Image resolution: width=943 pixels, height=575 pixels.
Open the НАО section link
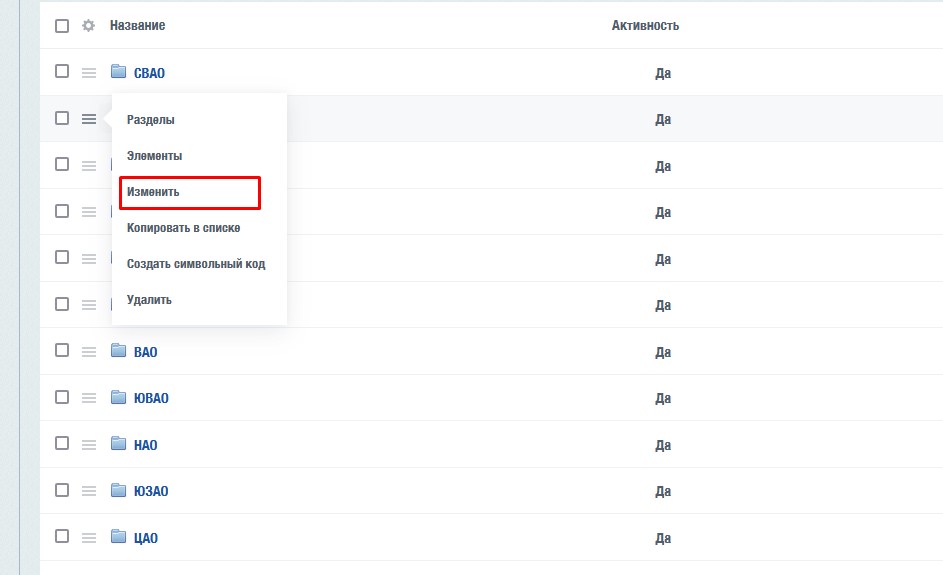tap(145, 445)
